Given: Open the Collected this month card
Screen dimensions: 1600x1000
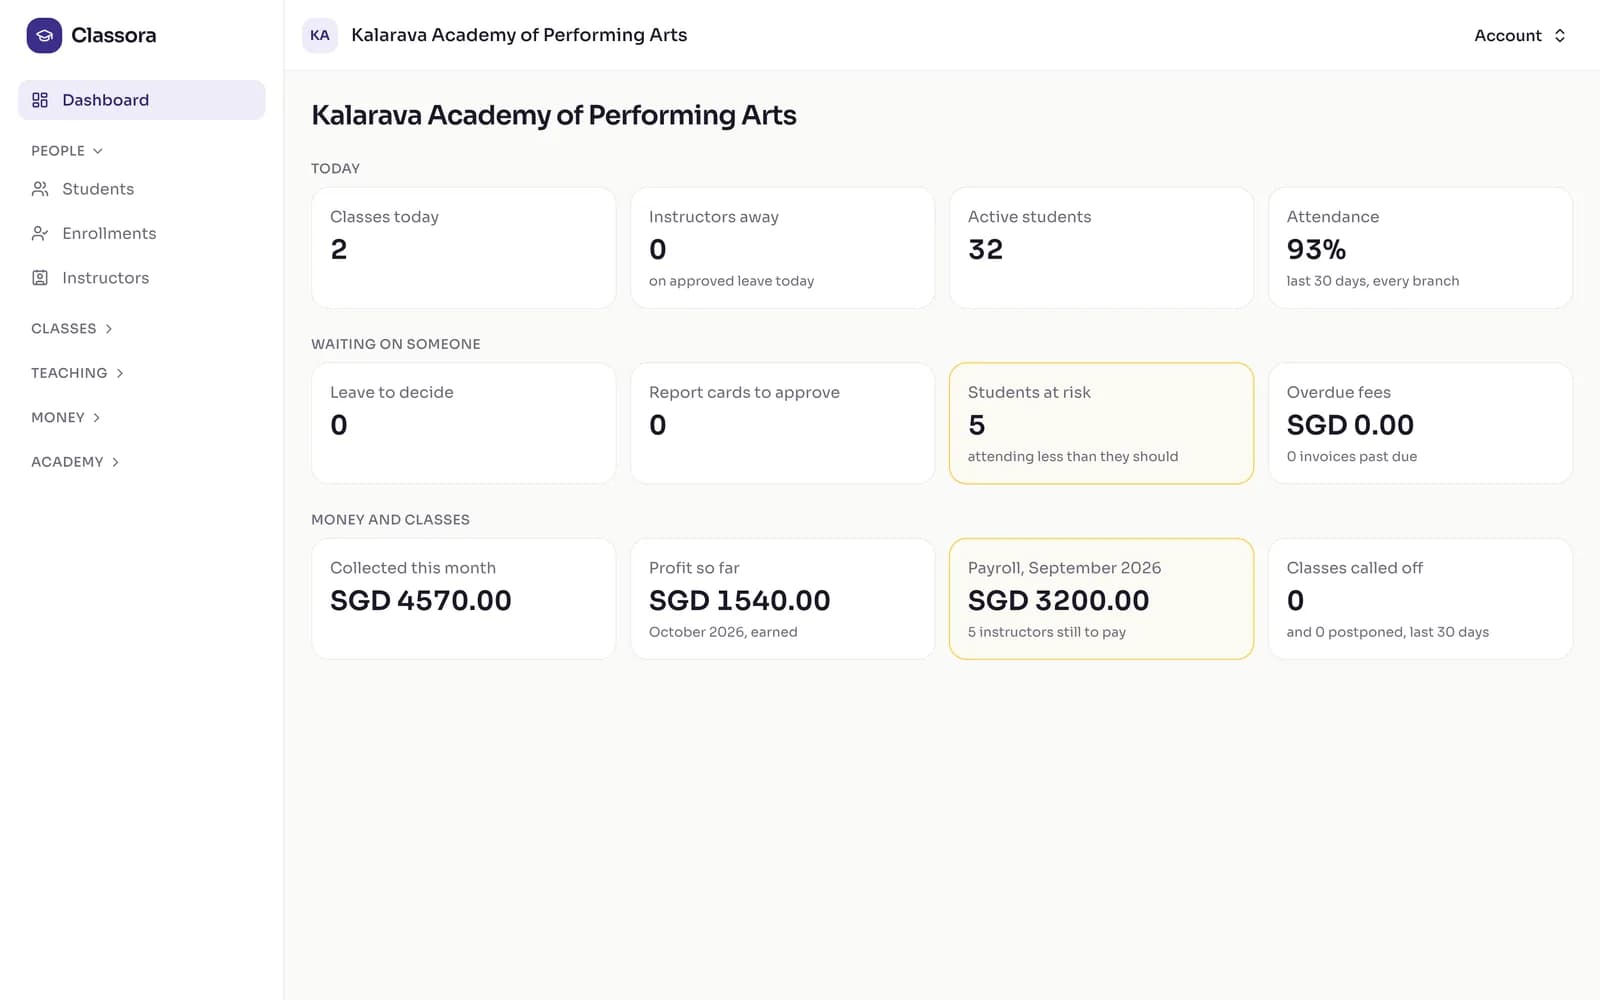Looking at the screenshot, I should click(464, 599).
